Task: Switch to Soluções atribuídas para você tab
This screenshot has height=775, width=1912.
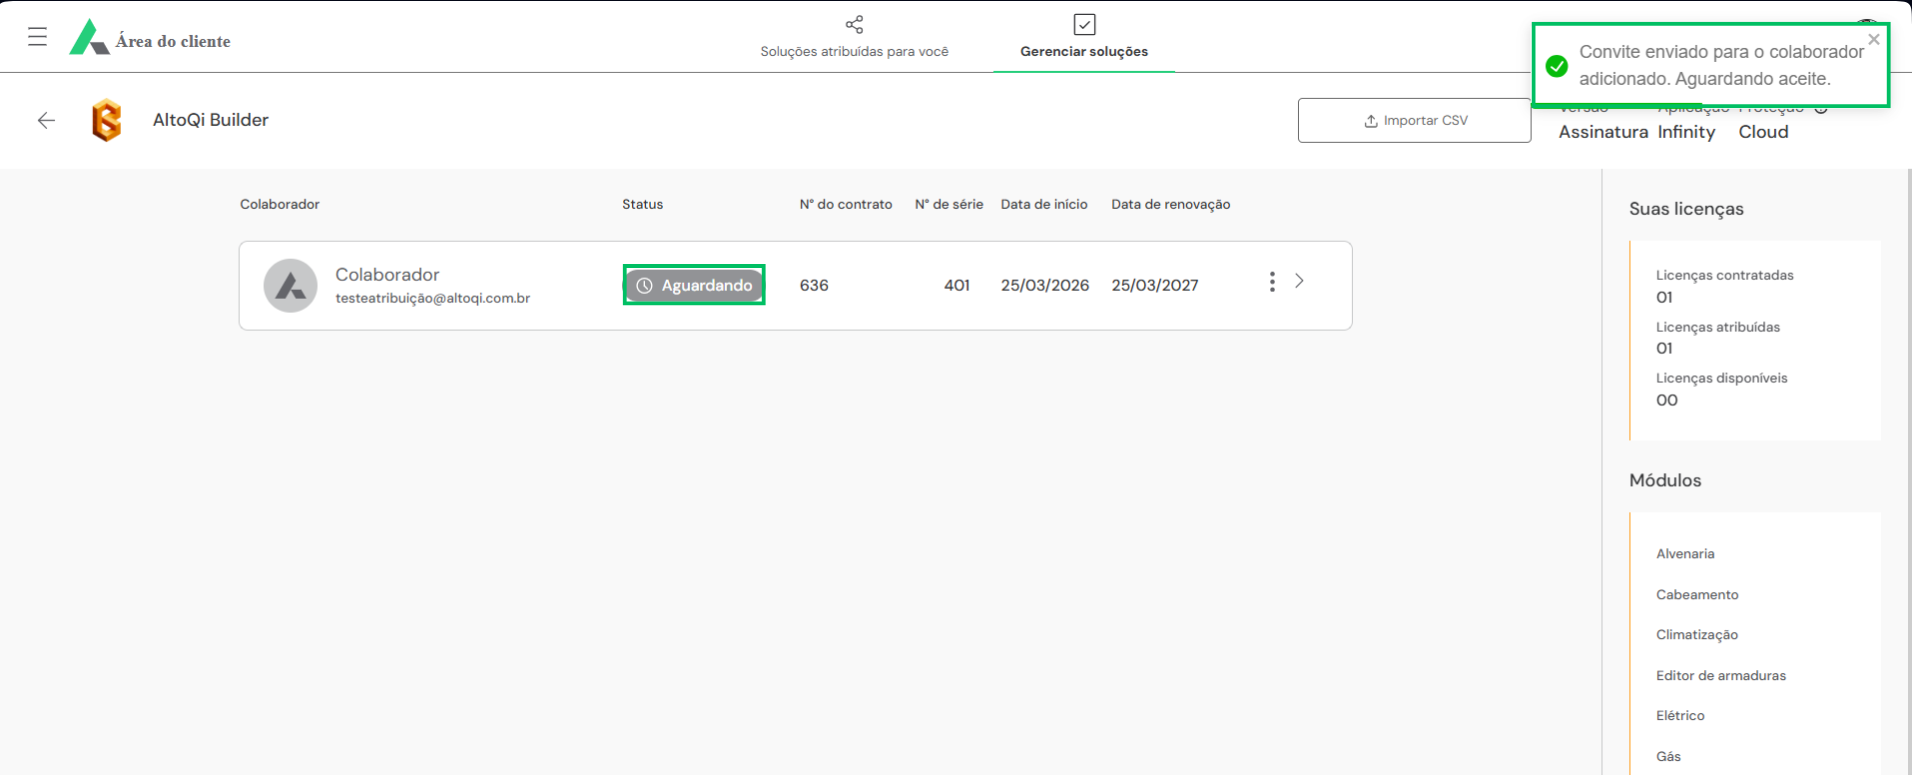Action: click(x=854, y=51)
